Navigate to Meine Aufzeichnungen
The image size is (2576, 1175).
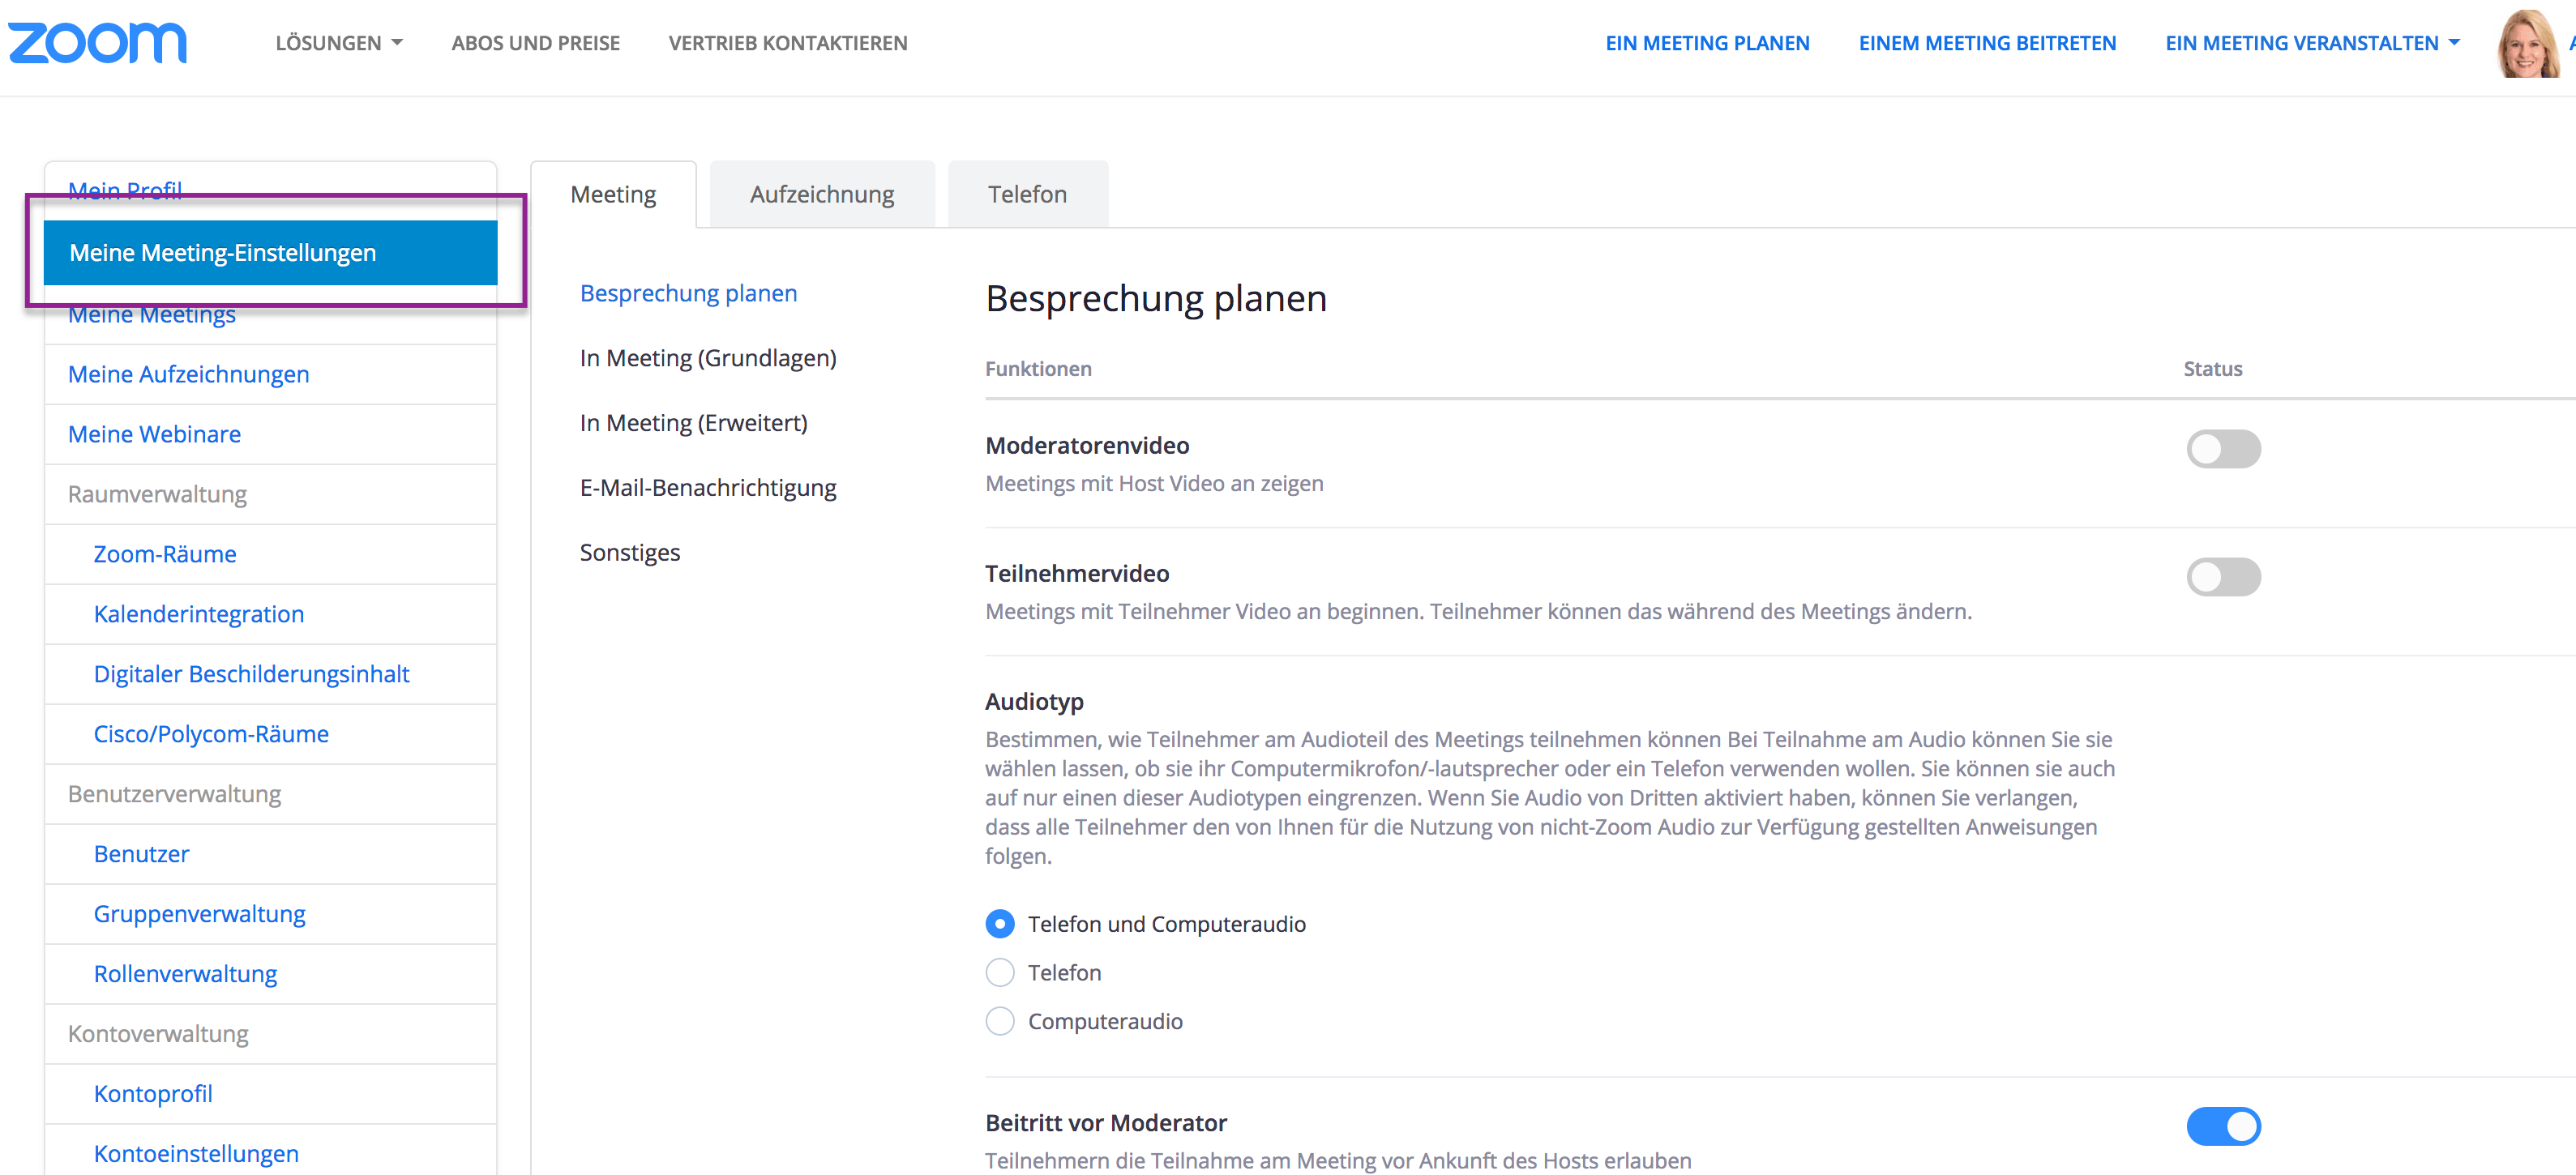(188, 374)
